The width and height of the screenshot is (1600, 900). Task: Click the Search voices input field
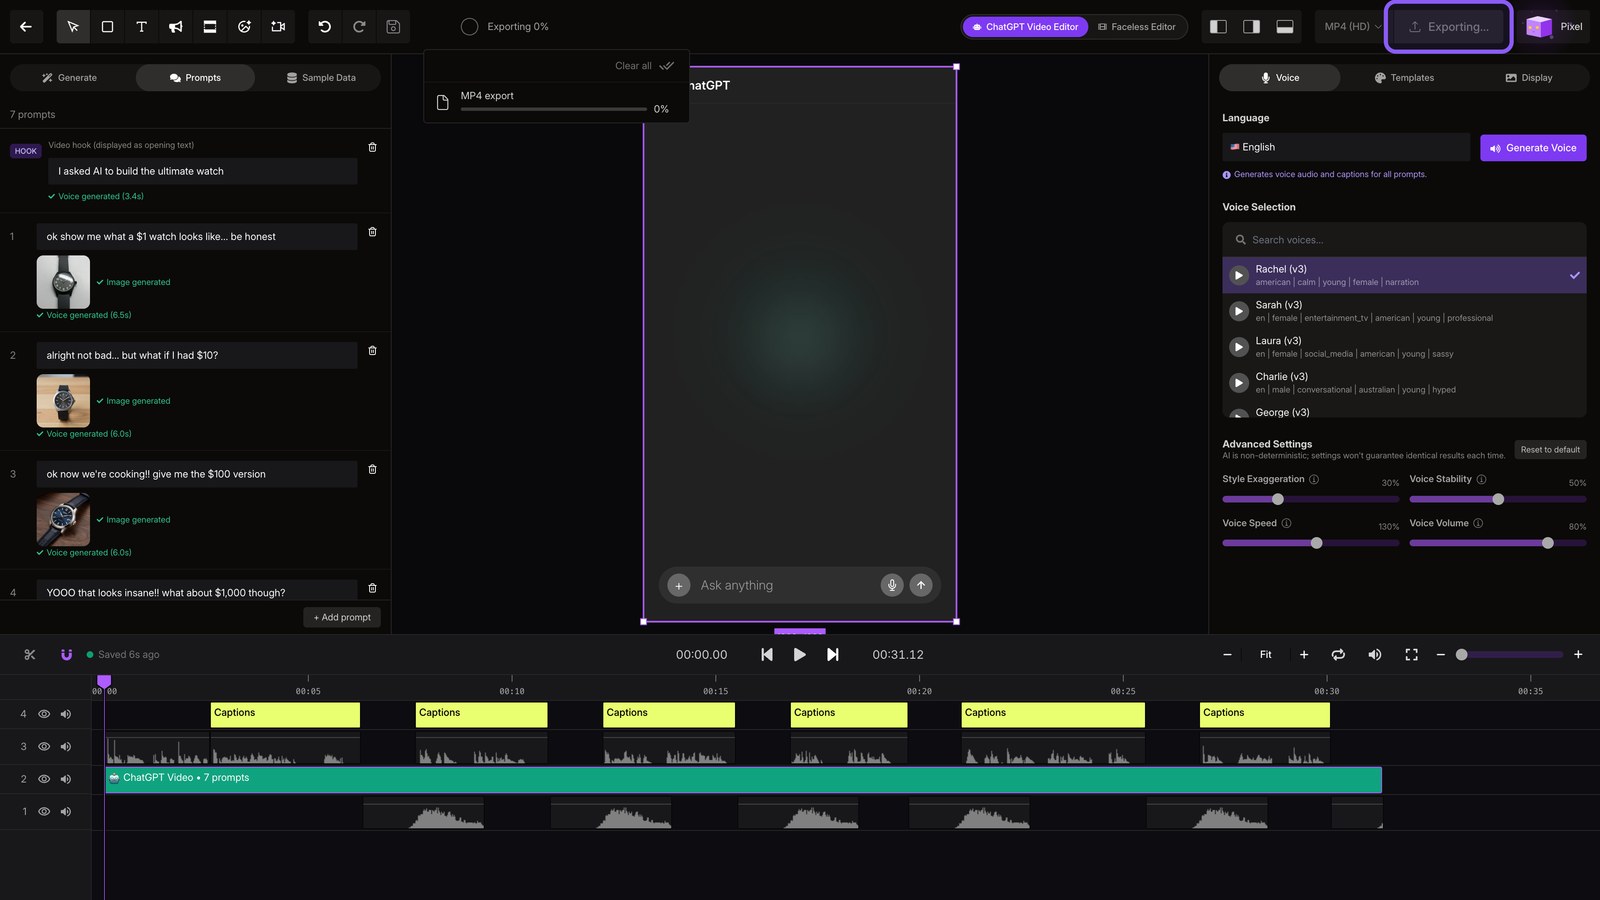[x=1404, y=240]
